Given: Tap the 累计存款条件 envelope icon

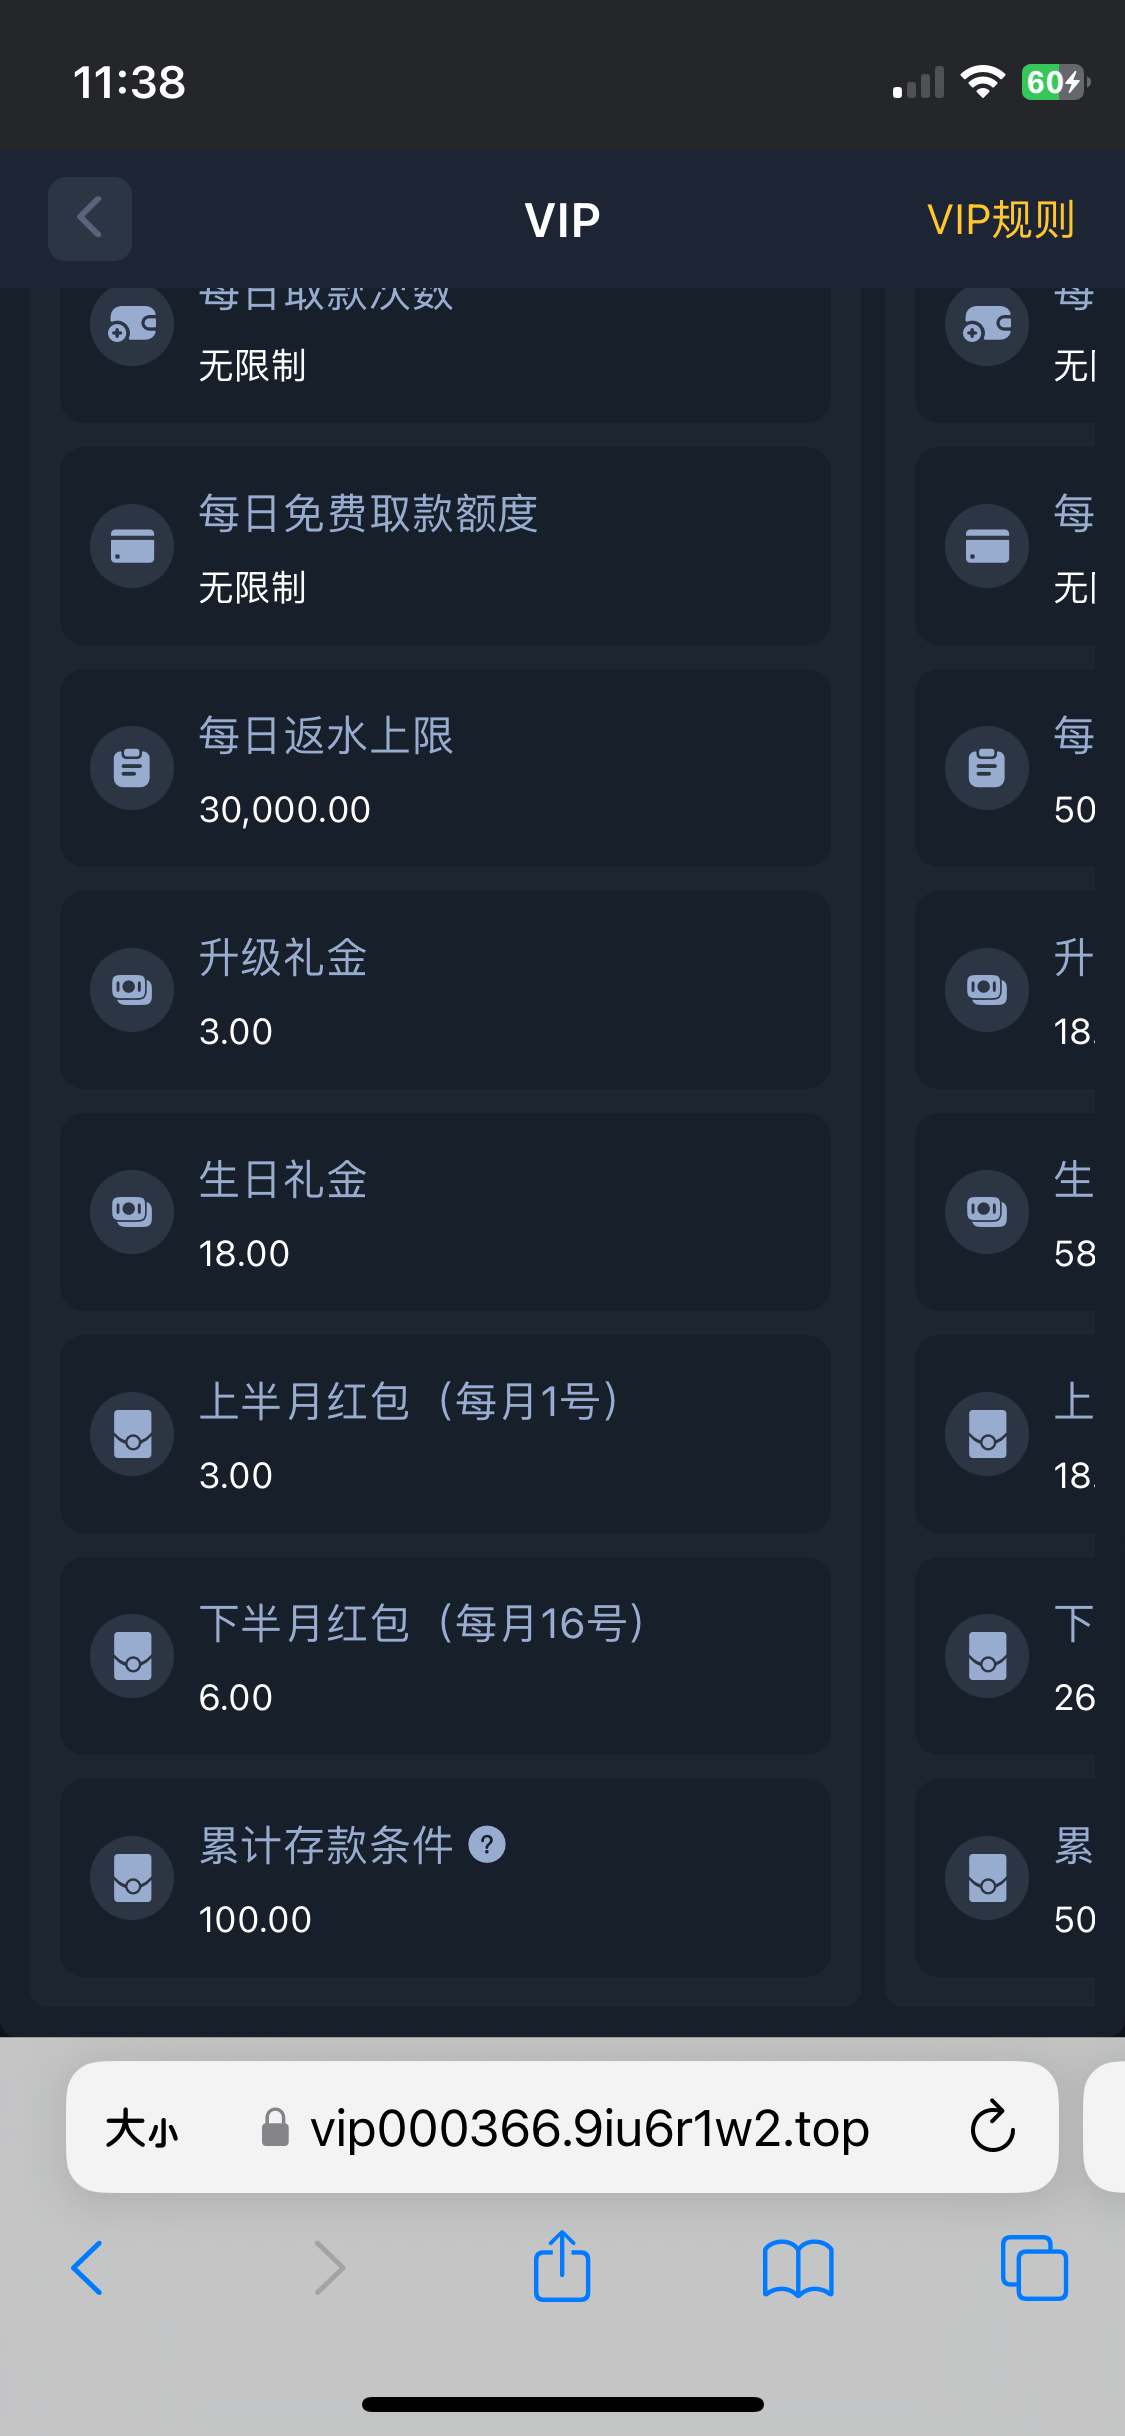Looking at the screenshot, I should tap(132, 1878).
